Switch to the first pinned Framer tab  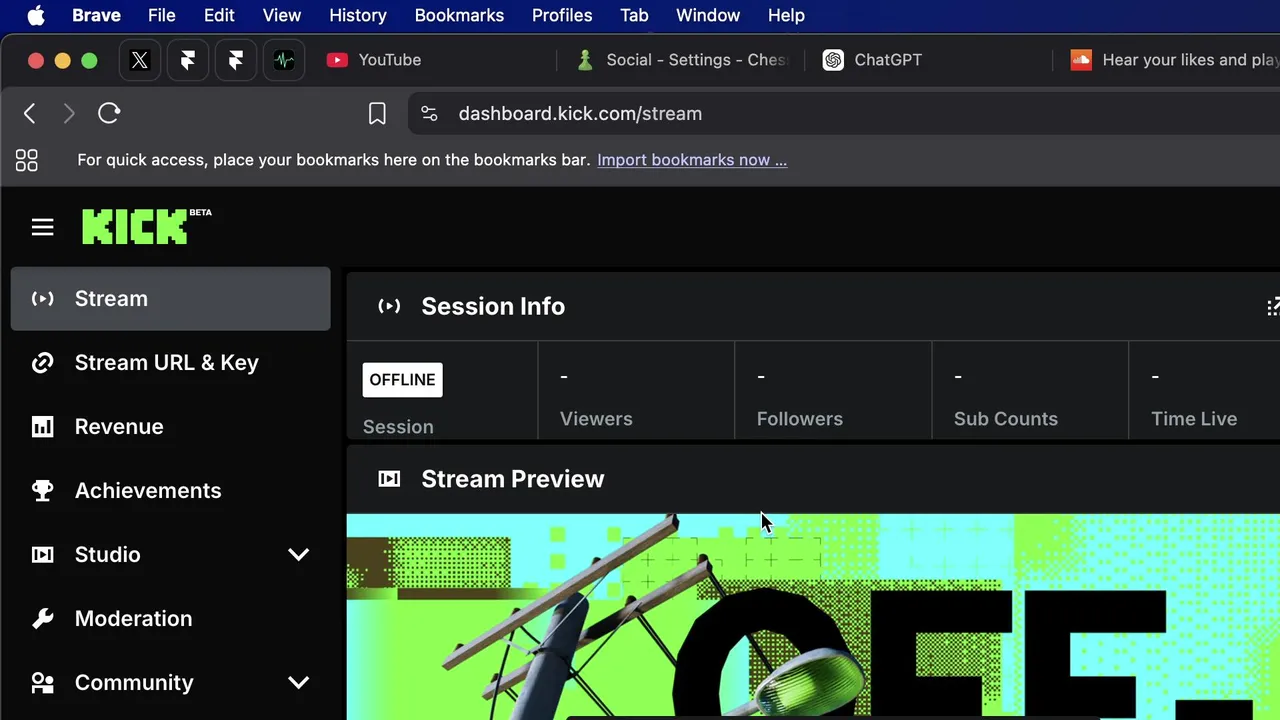click(x=188, y=60)
